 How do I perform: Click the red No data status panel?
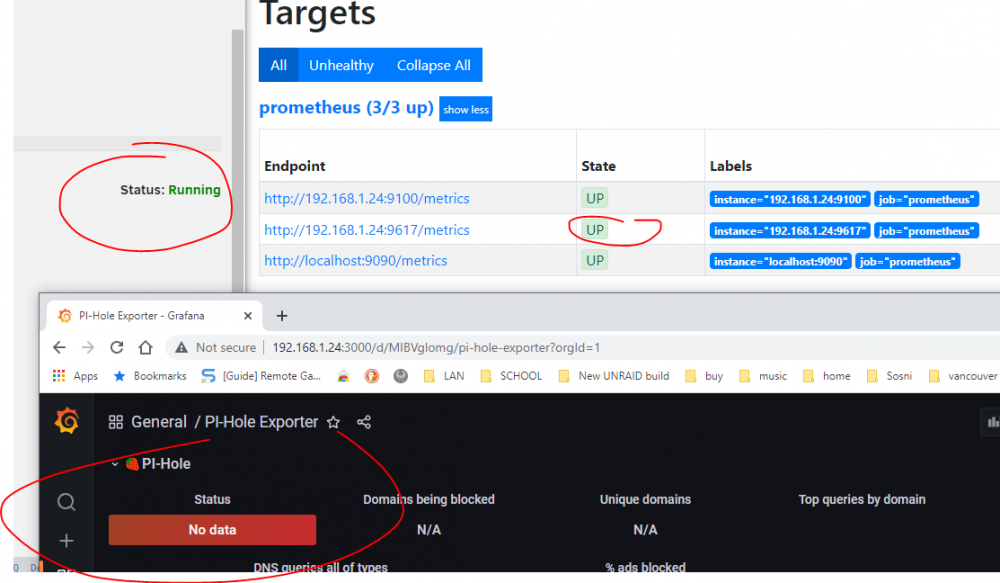point(212,529)
